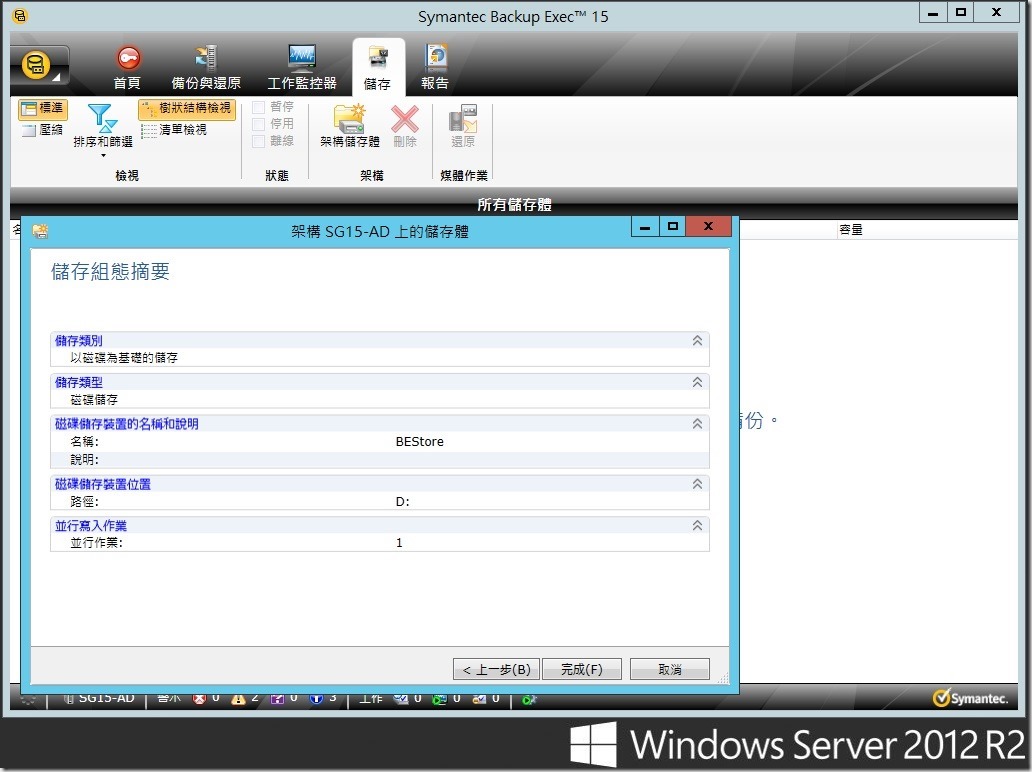The height and width of the screenshot is (772, 1032).
Task: Switch to 壓縮 compact view
Action: (x=43, y=130)
